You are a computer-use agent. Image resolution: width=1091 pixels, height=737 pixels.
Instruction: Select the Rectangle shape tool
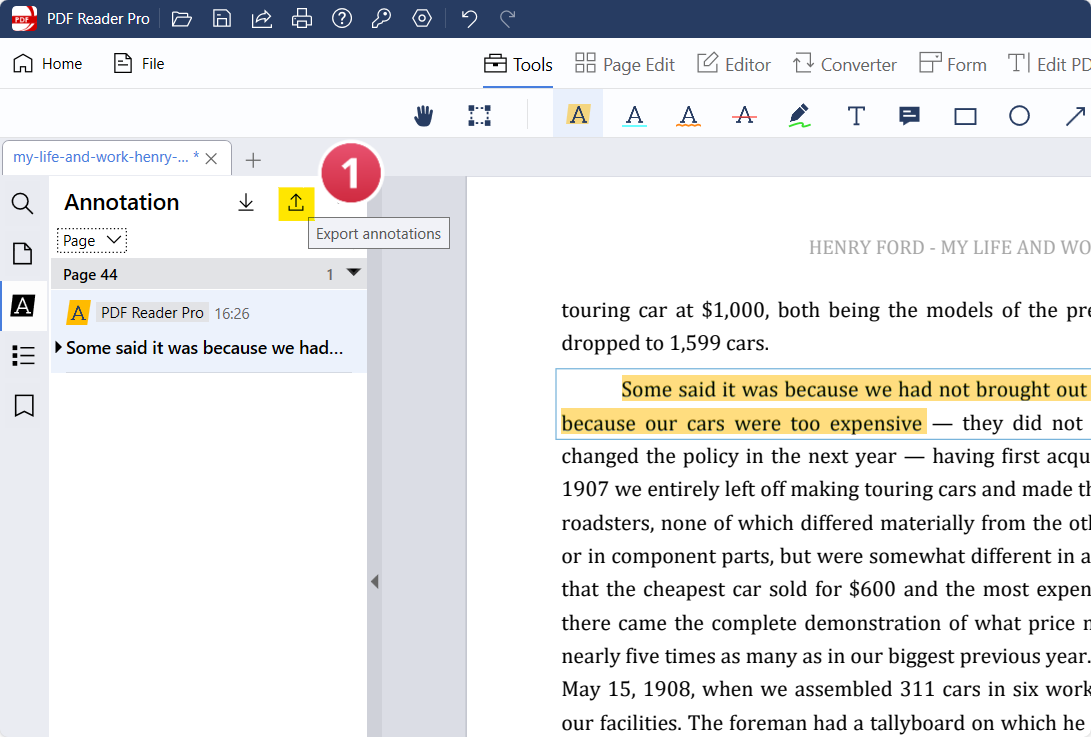(965, 116)
